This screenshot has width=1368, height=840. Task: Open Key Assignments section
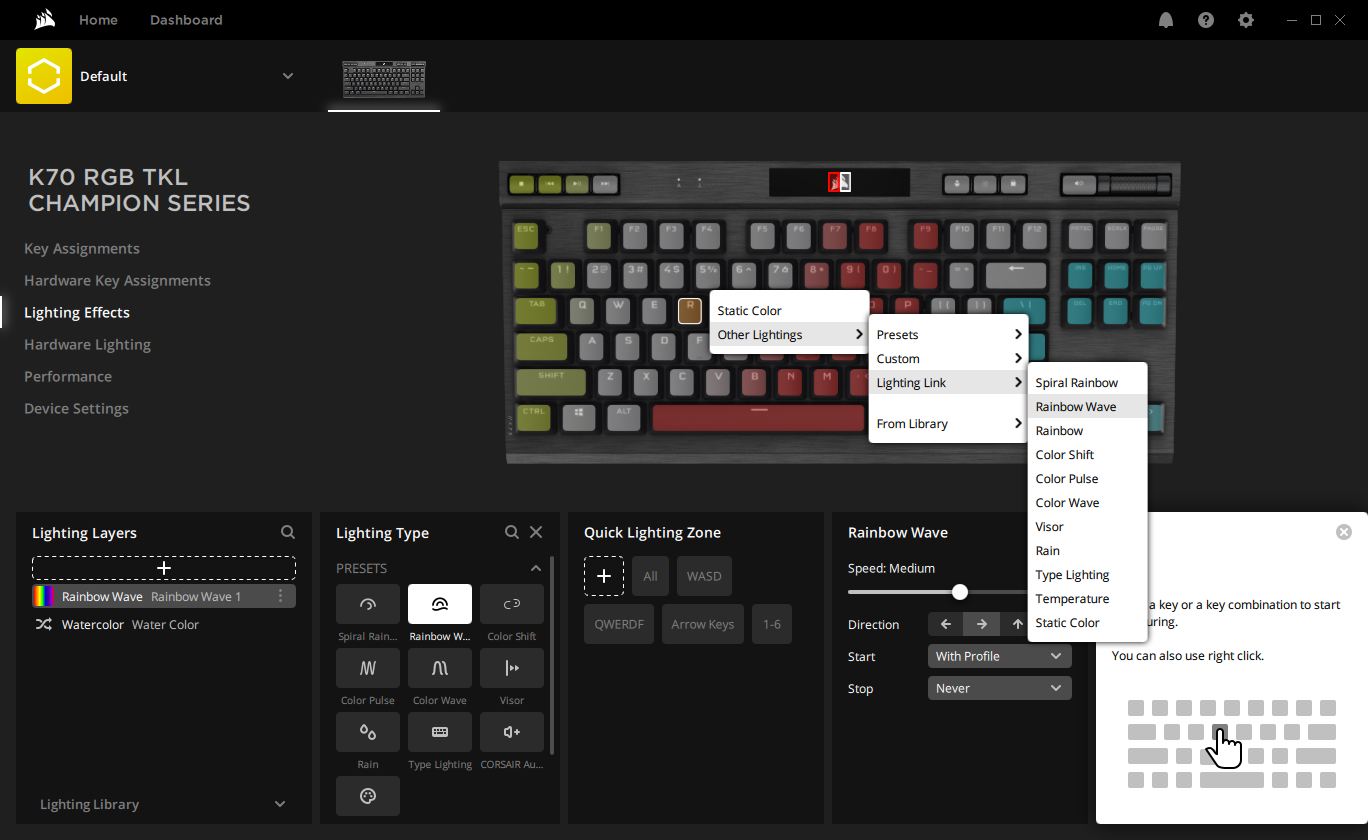[x=82, y=249]
